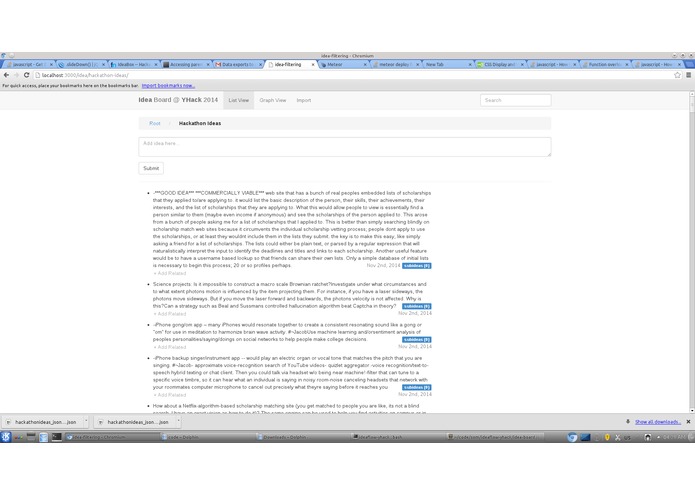Click Add Related under the iPhone gong/om item
Screen dimensions: 695x494
170,347
